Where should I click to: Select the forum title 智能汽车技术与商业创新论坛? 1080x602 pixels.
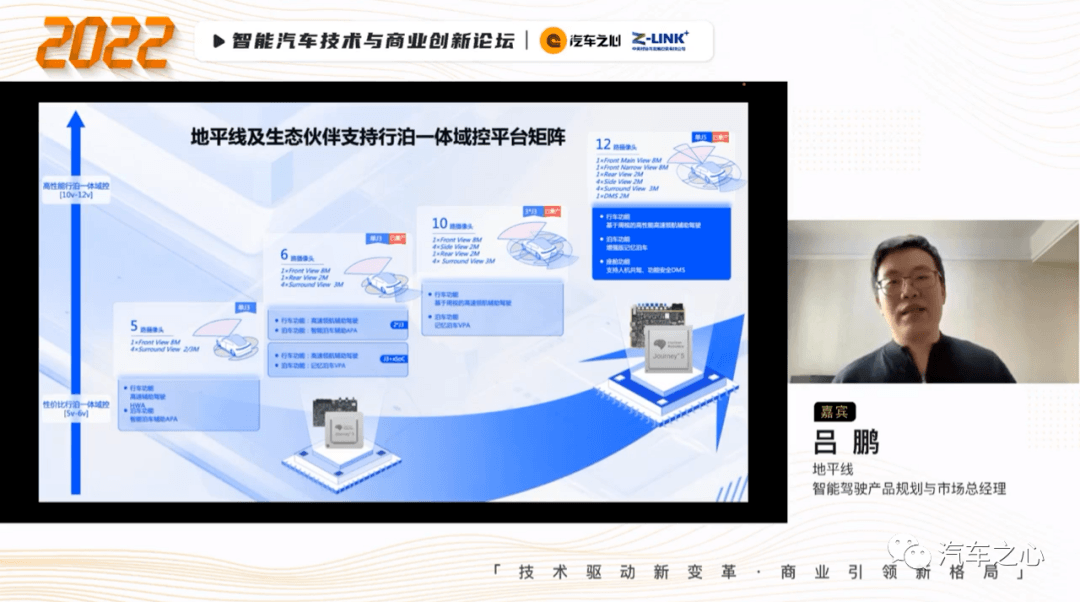[373, 41]
